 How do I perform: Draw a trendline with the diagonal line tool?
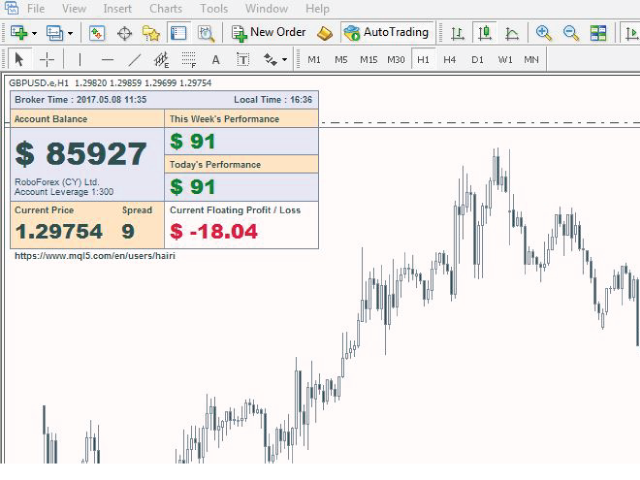coord(134,60)
